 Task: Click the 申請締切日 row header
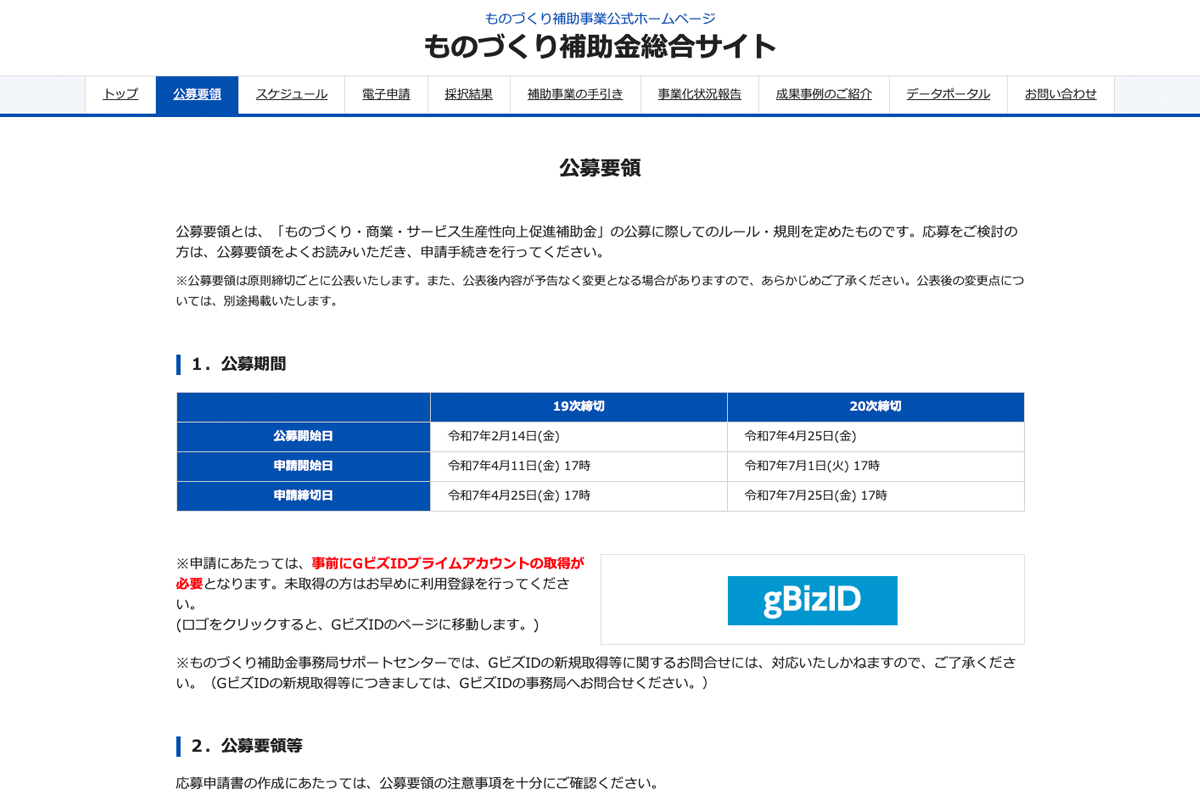(303, 496)
